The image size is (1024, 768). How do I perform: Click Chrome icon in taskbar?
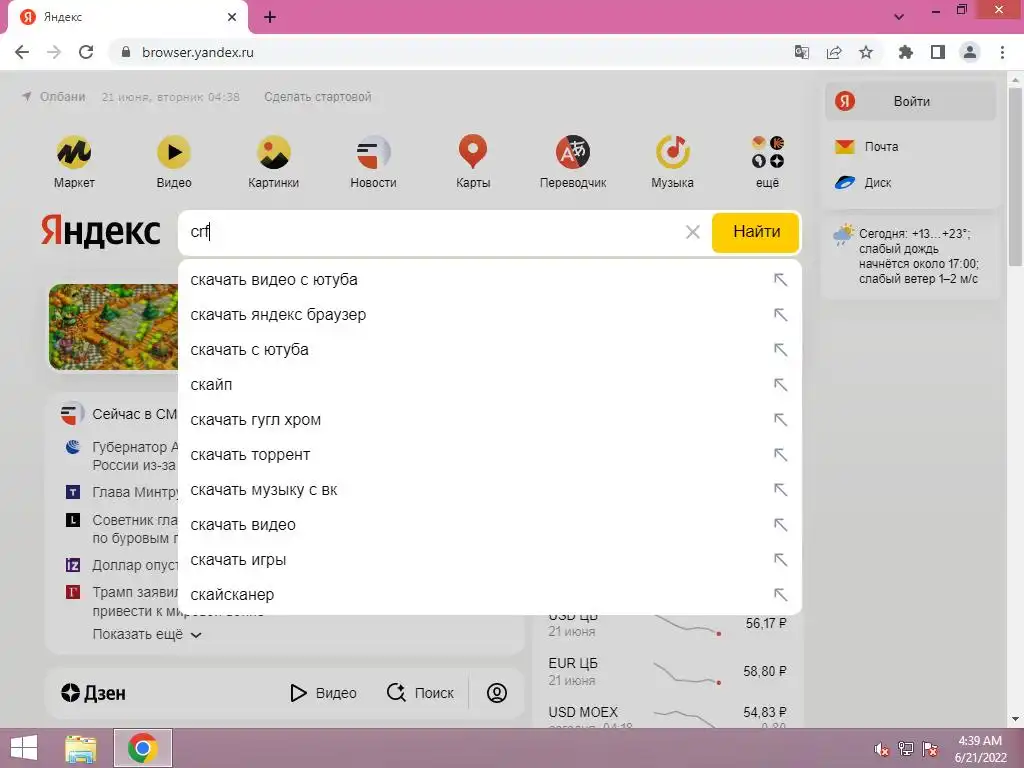coord(143,748)
